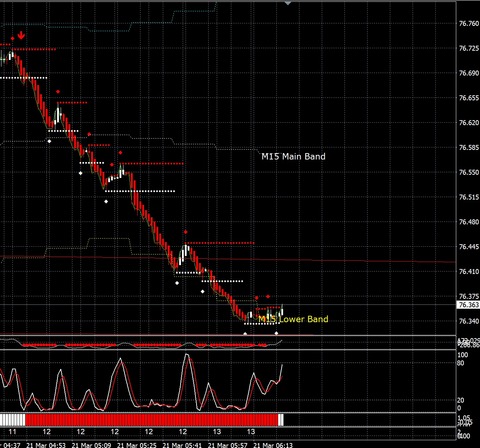Click the red down arrow sell signal

click(21, 35)
